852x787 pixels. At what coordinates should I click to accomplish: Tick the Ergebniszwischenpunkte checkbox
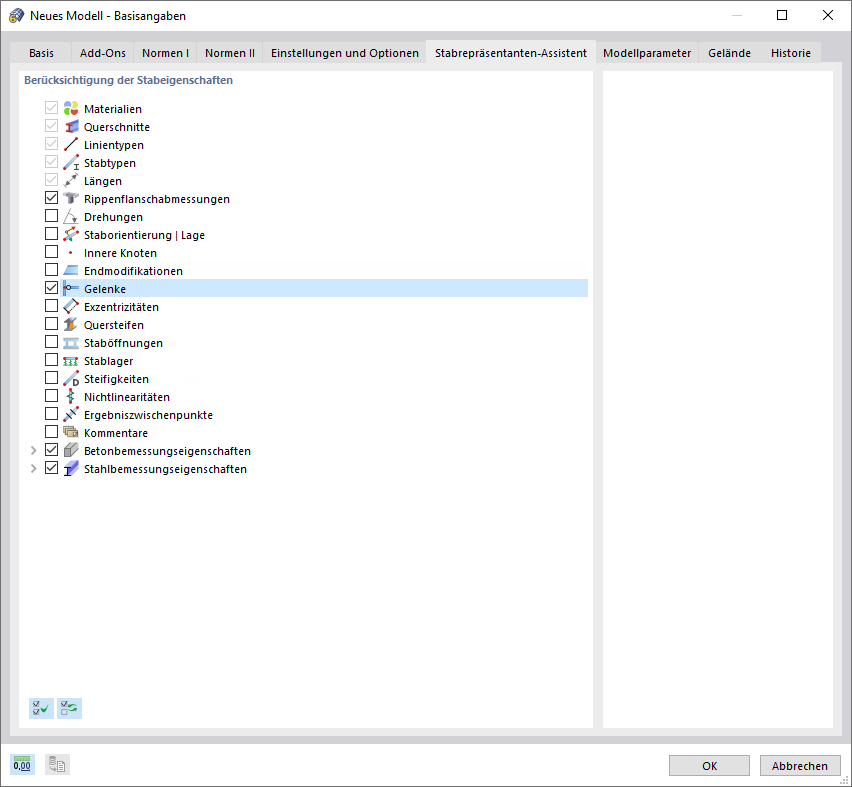click(x=51, y=413)
